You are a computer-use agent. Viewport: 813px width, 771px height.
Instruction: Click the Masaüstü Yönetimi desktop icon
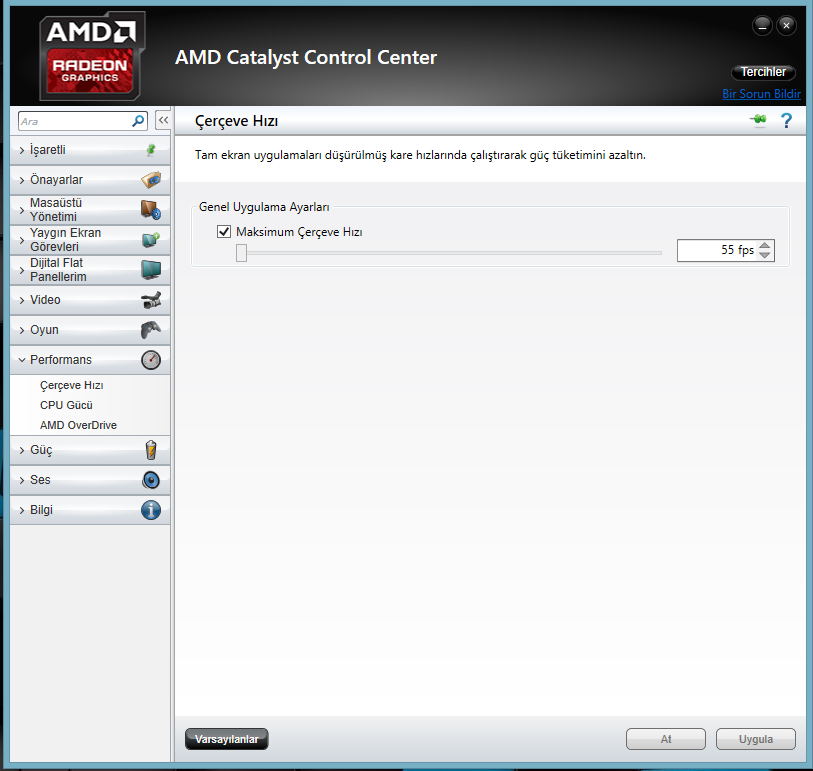tap(151, 210)
